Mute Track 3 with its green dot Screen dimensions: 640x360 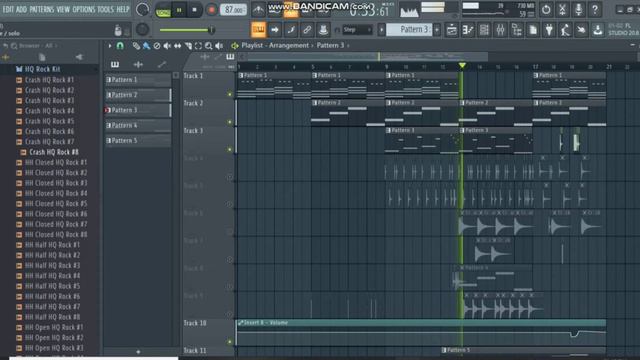[x=230, y=149]
